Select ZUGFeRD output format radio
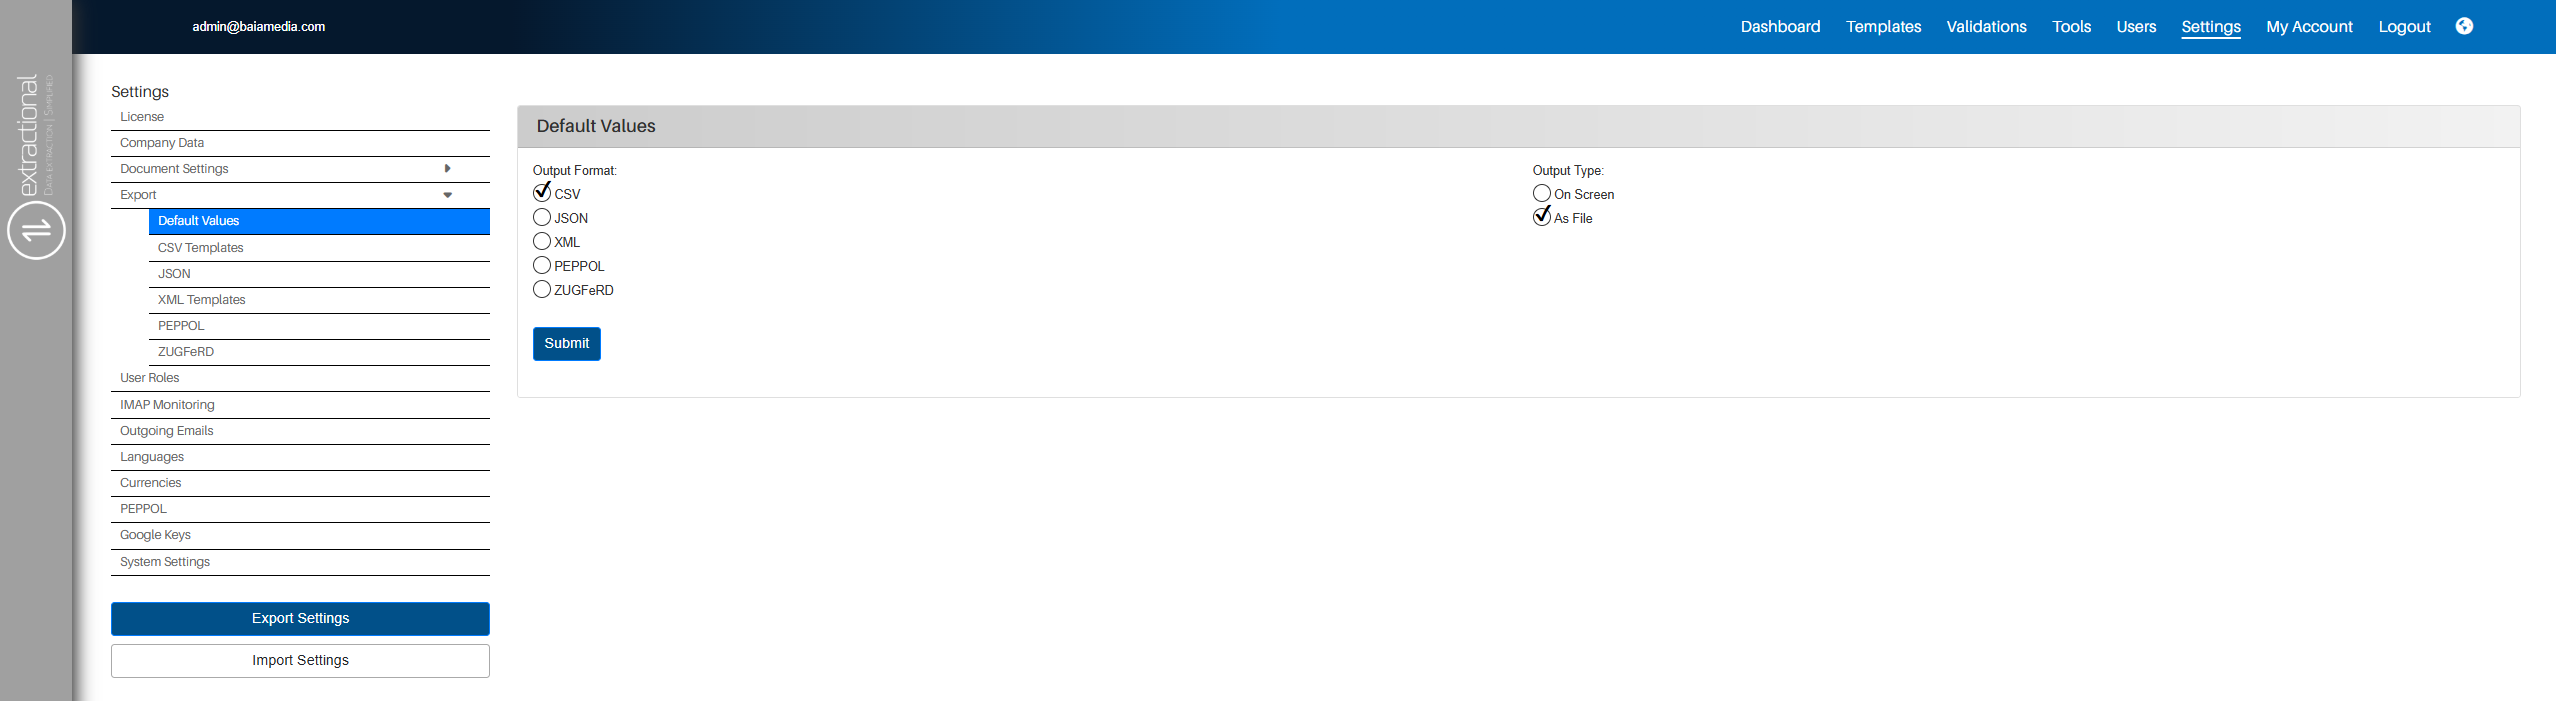Screen dimensions: 2556x701 click(542, 290)
